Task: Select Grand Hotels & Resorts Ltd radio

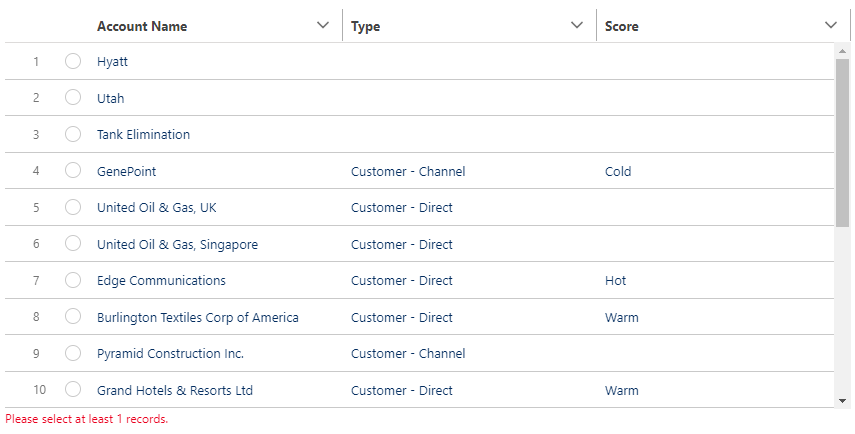Action: coord(73,390)
